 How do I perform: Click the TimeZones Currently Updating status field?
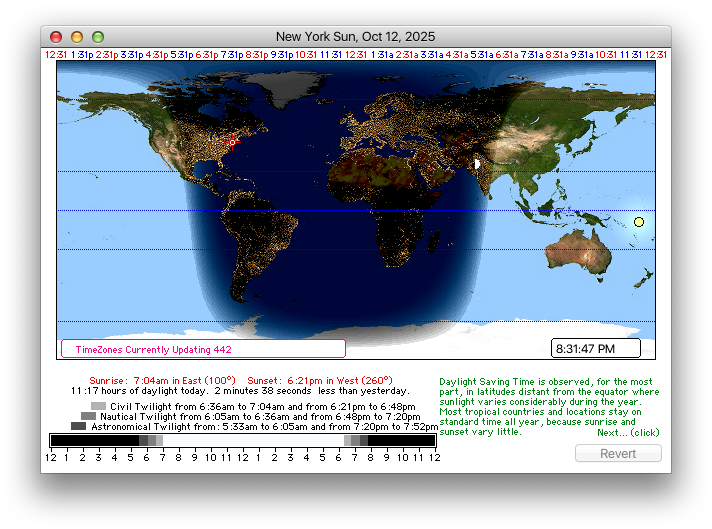click(203, 349)
